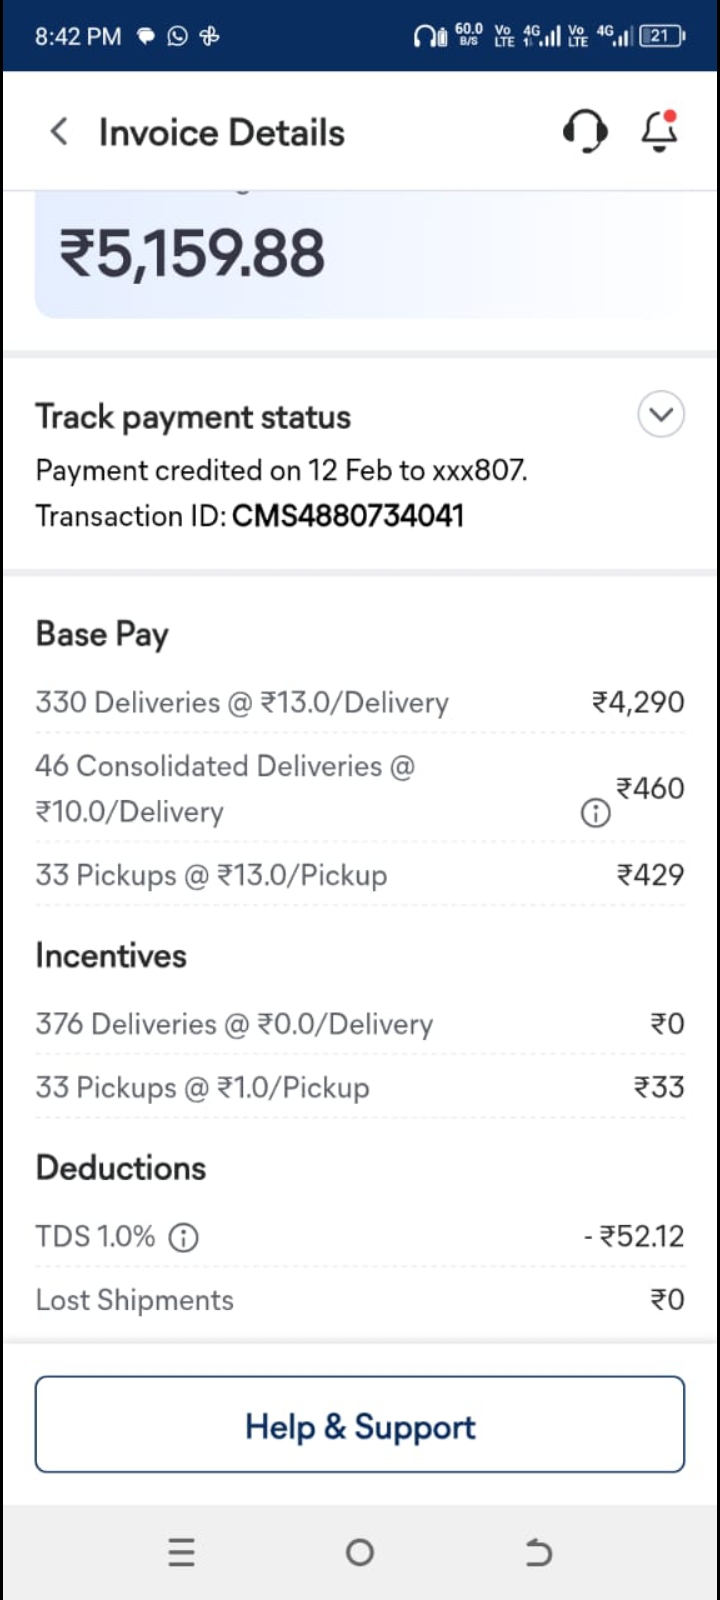Open customer support headset icon
720x1600 pixels.
click(585, 131)
